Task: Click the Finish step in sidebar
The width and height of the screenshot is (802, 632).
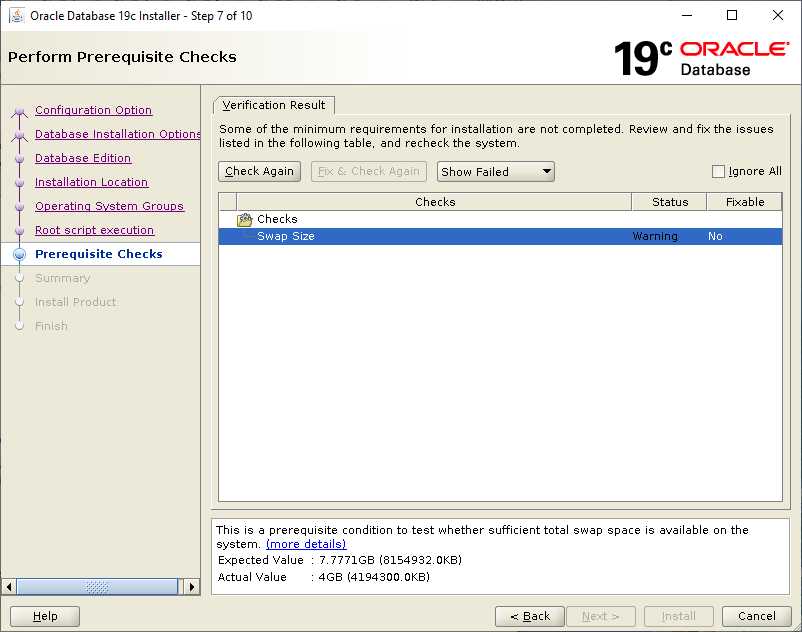Action: click(x=51, y=326)
